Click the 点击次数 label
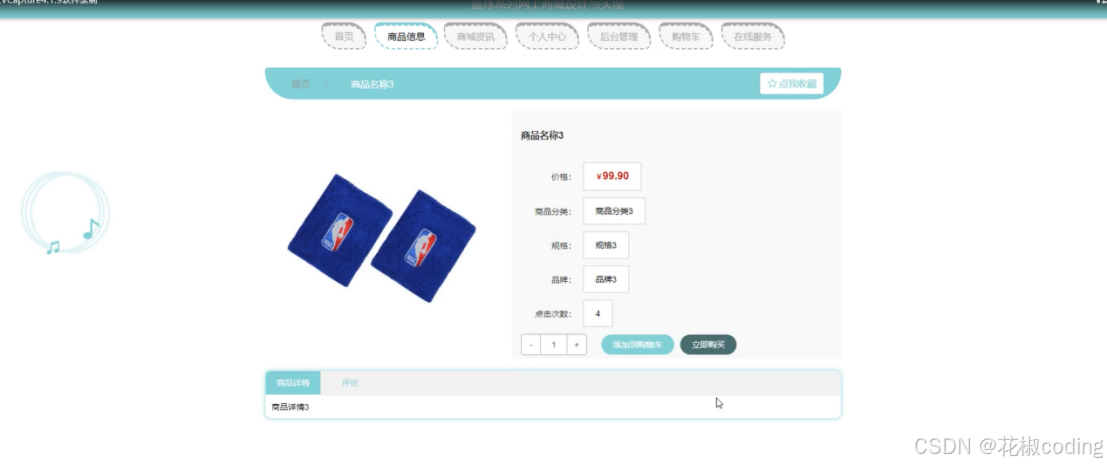Image resolution: width=1107 pixels, height=466 pixels. pyautogui.click(x=554, y=314)
